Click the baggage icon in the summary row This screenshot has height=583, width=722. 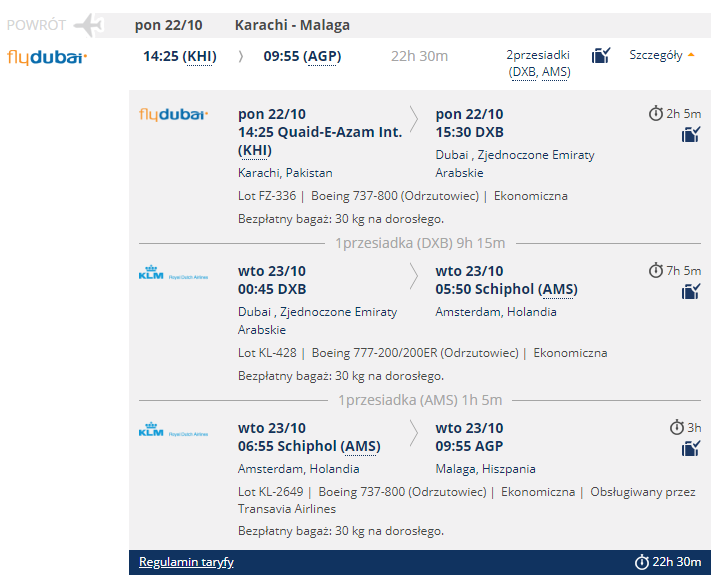pyautogui.click(x=601, y=55)
